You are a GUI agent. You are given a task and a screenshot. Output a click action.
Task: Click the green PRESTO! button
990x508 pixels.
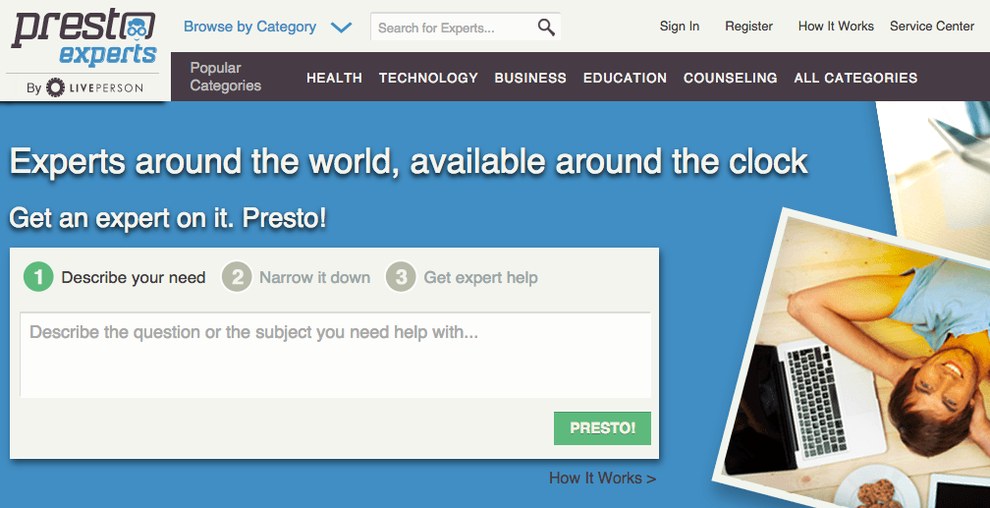pyautogui.click(x=602, y=428)
